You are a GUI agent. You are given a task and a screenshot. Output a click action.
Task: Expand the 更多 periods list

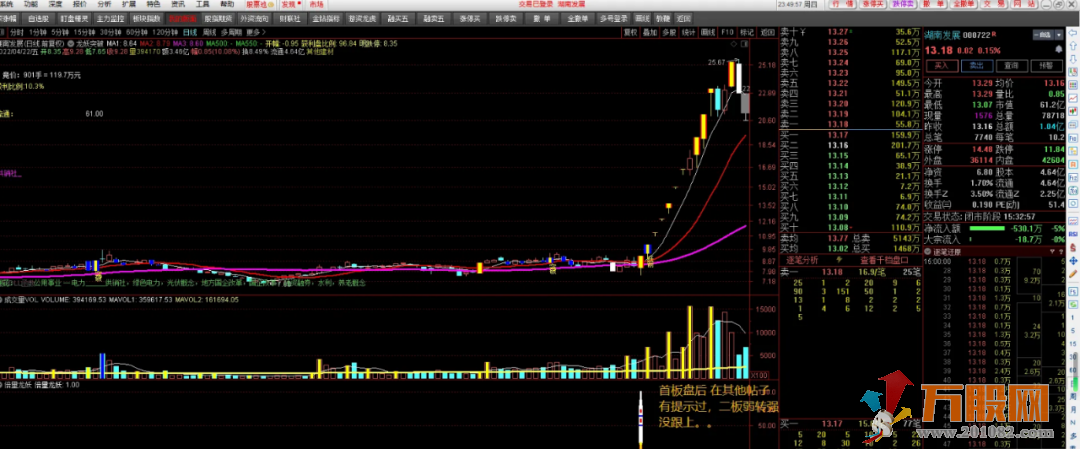tap(255, 32)
